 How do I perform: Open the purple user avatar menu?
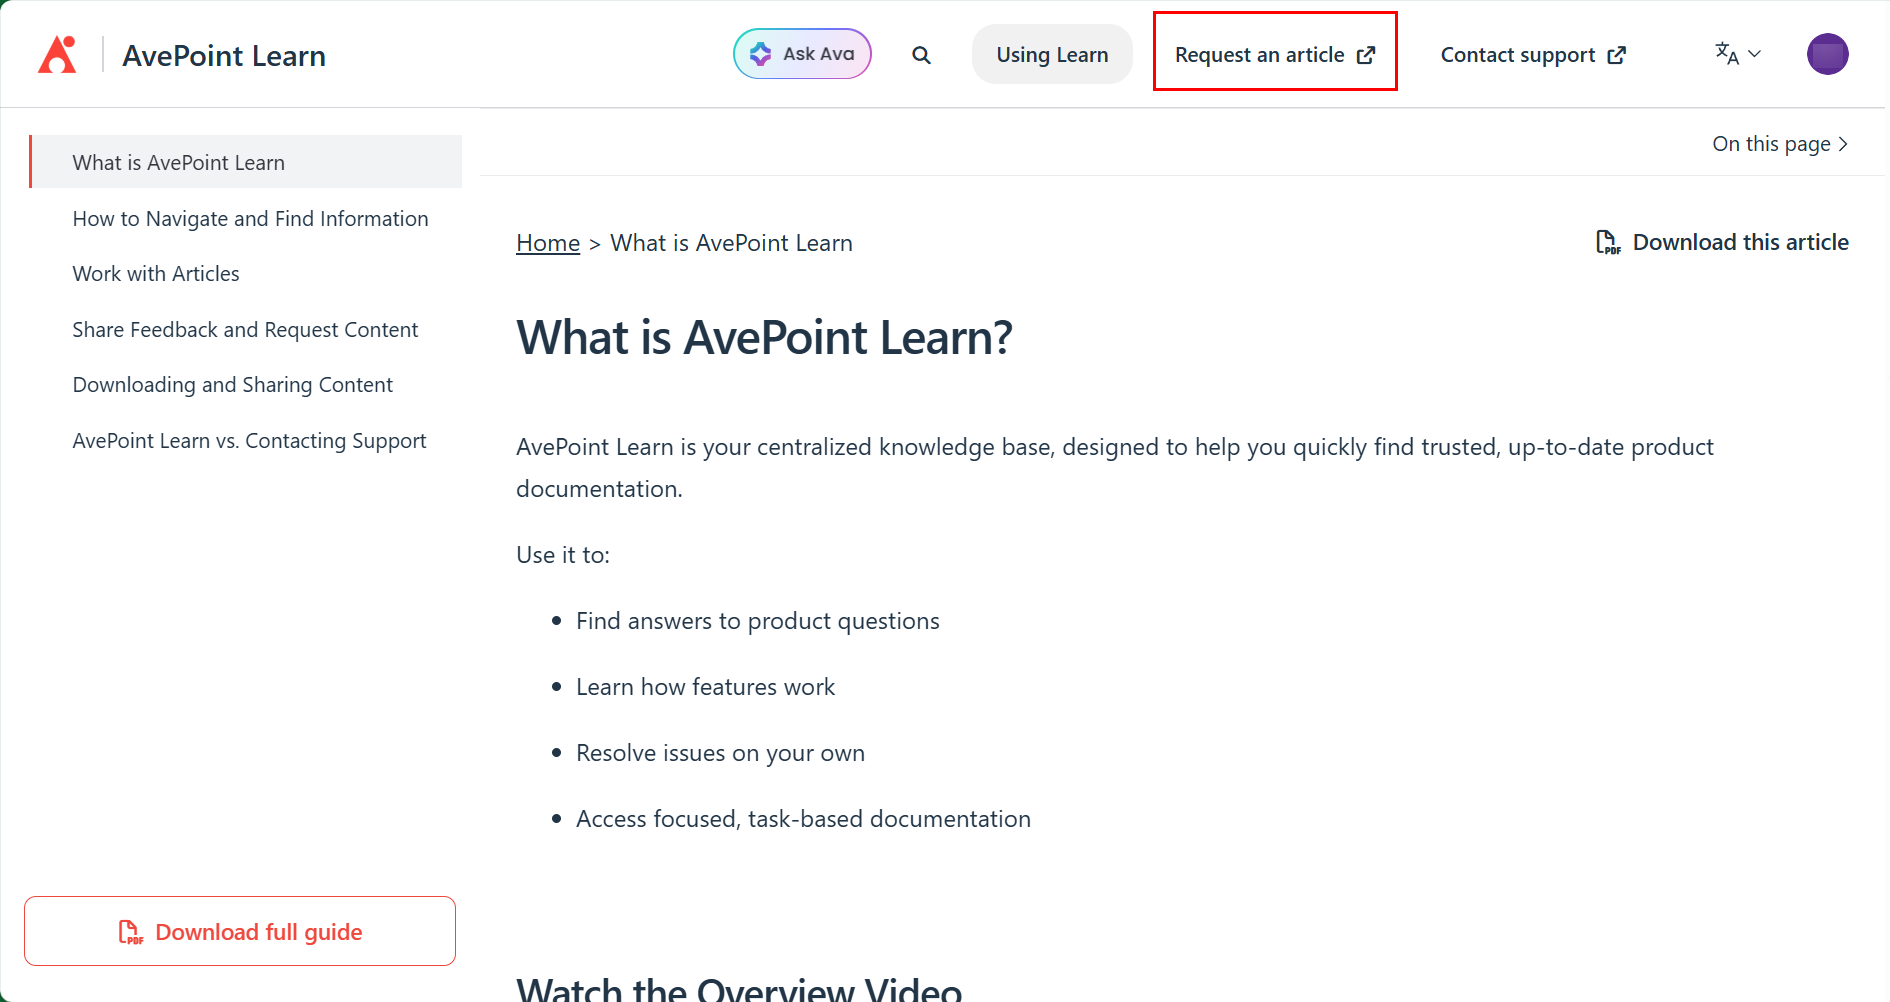(1827, 54)
